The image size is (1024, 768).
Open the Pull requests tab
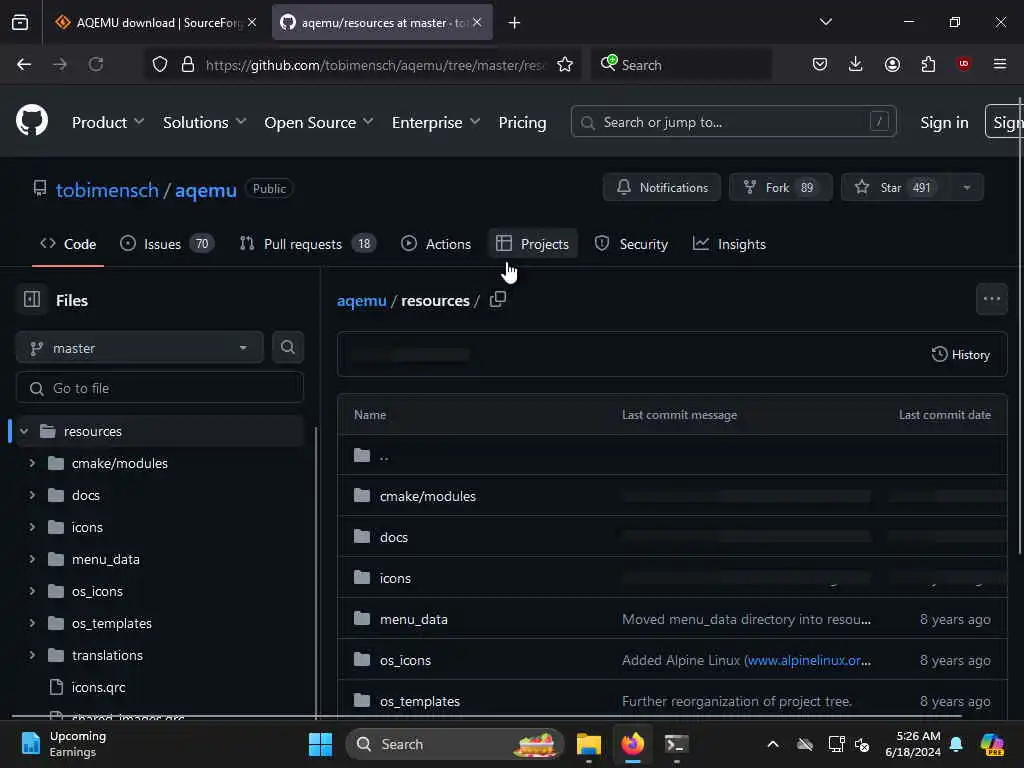point(308,244)
